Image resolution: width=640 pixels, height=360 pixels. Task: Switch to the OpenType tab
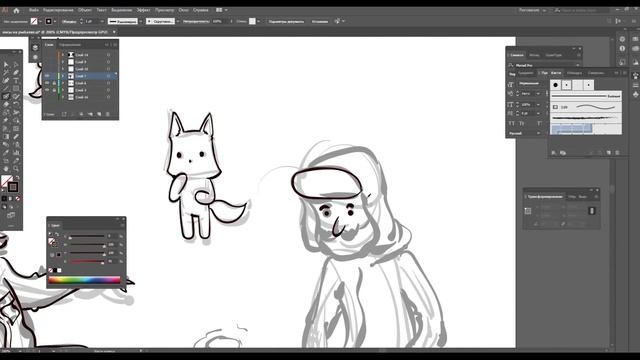(553, 55)
